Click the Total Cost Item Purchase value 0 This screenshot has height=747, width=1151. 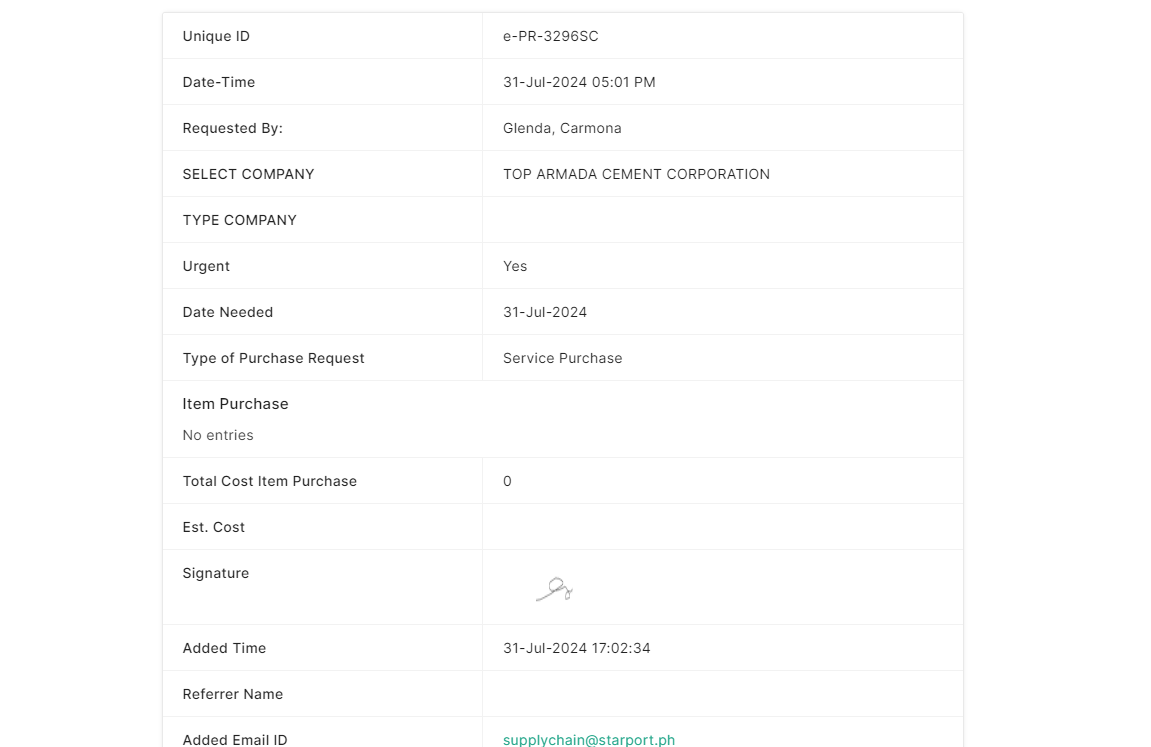click(x=507, y=481)
